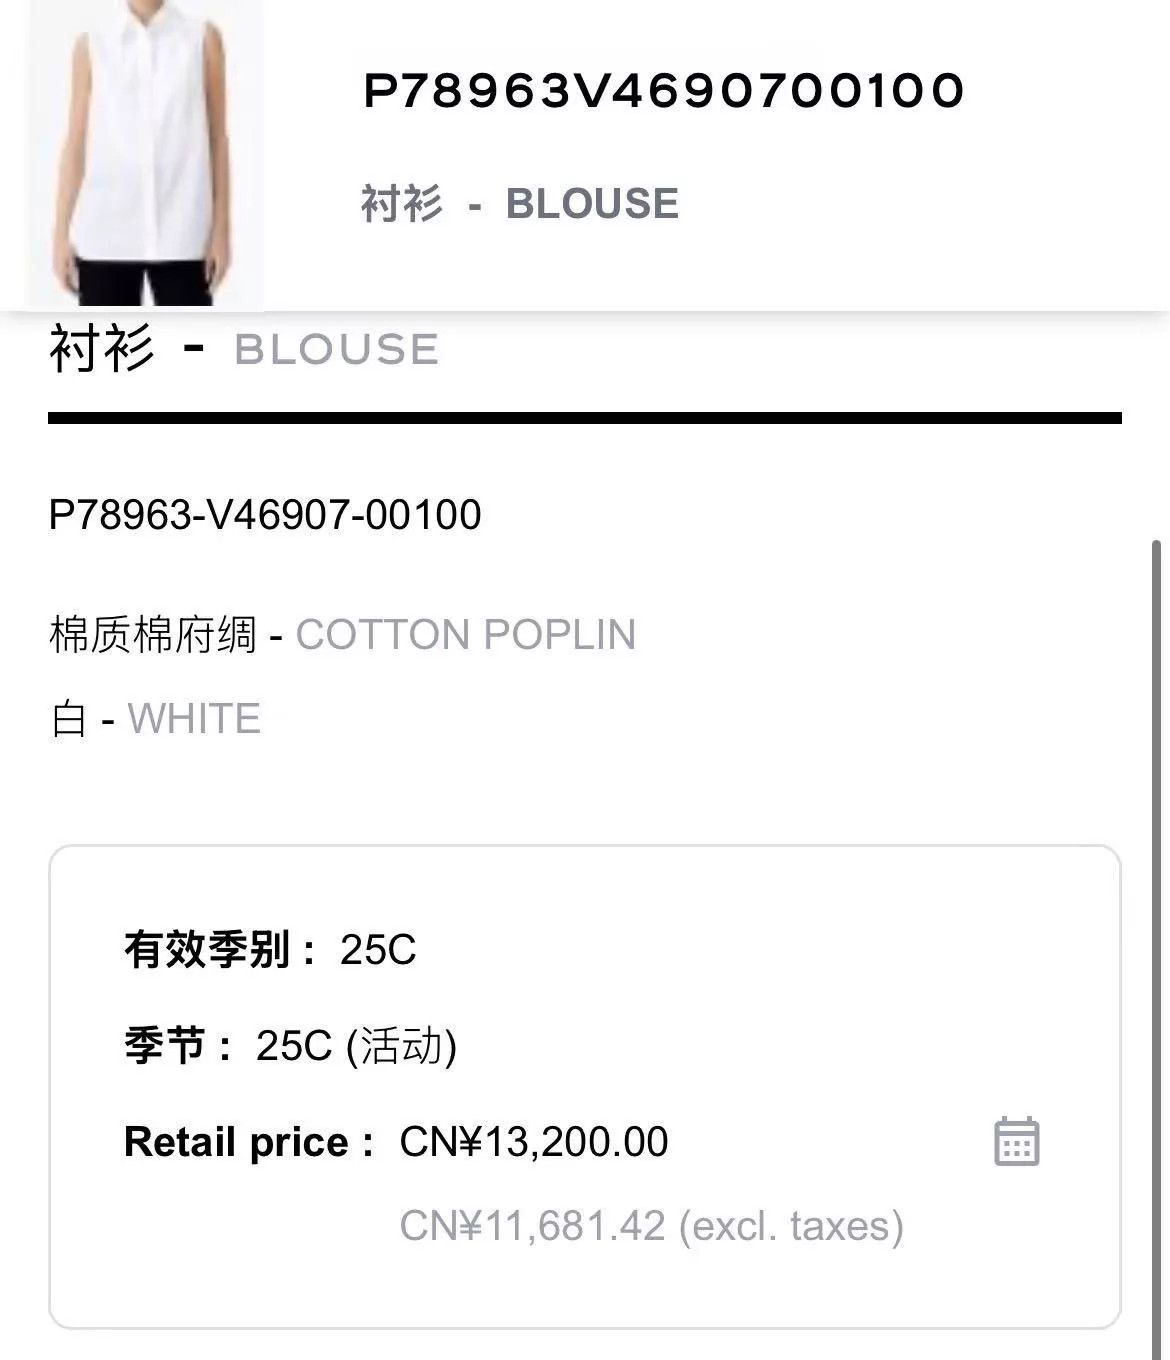Click the price information card
This screenshot has width=1170, height=1360.
[x=585, y=1087]
